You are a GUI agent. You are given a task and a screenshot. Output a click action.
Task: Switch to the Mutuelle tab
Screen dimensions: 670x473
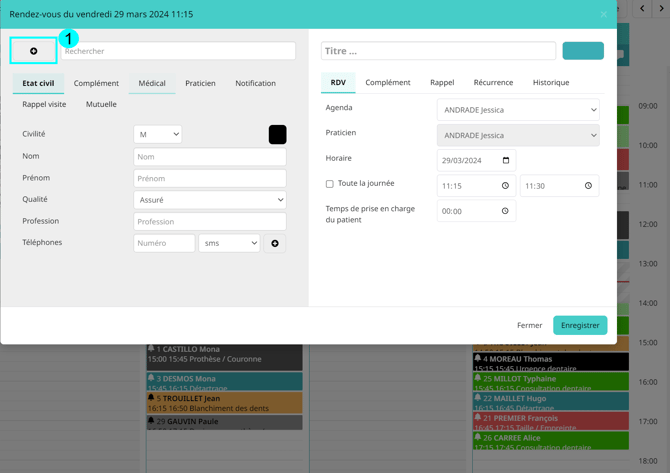point(101,104)
